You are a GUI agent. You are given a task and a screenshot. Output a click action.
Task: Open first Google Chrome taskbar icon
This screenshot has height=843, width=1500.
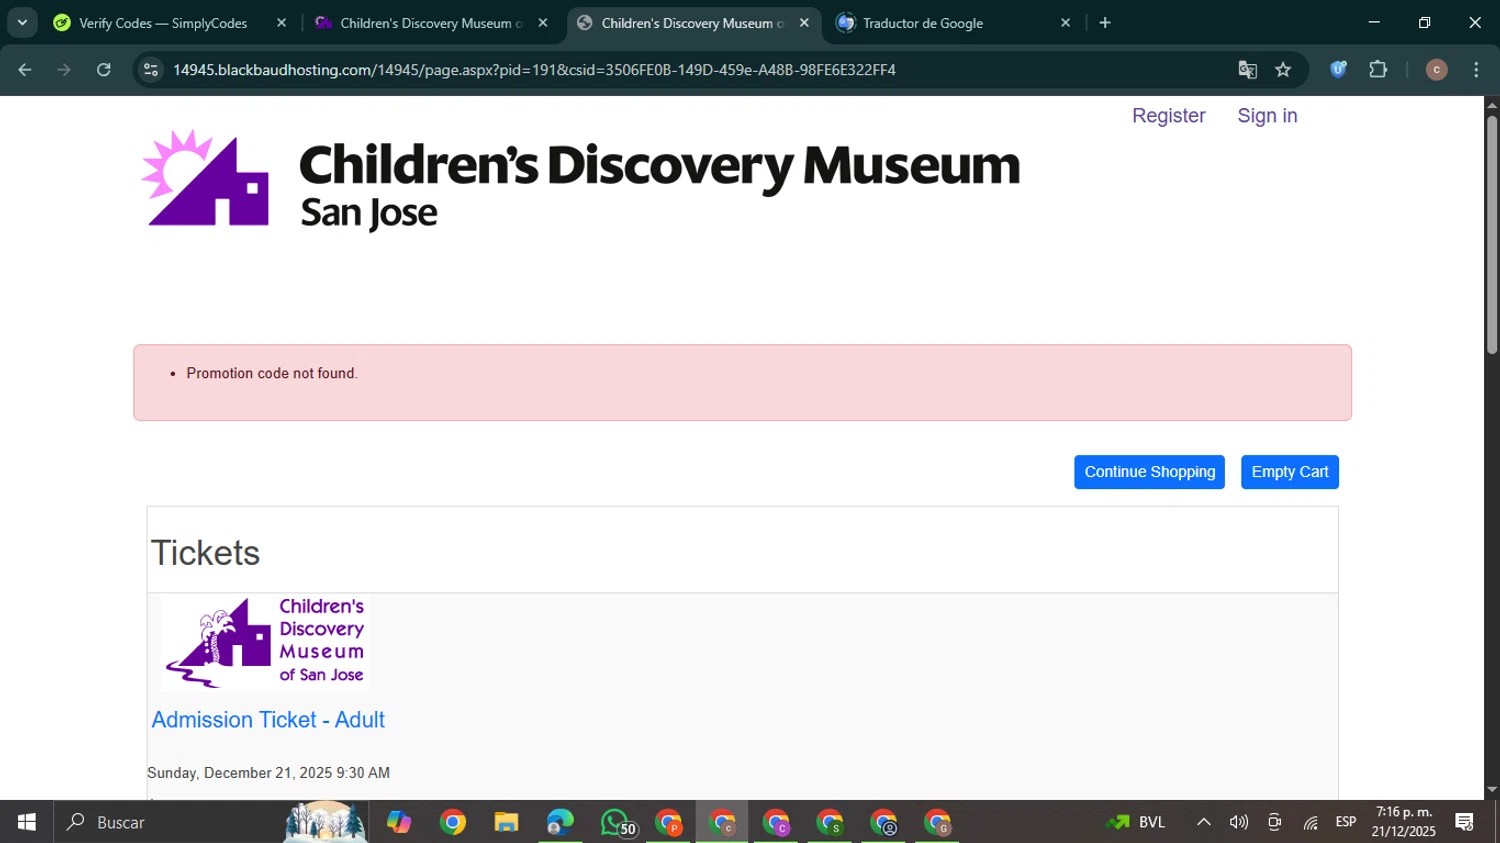click(x=453, y=822)
